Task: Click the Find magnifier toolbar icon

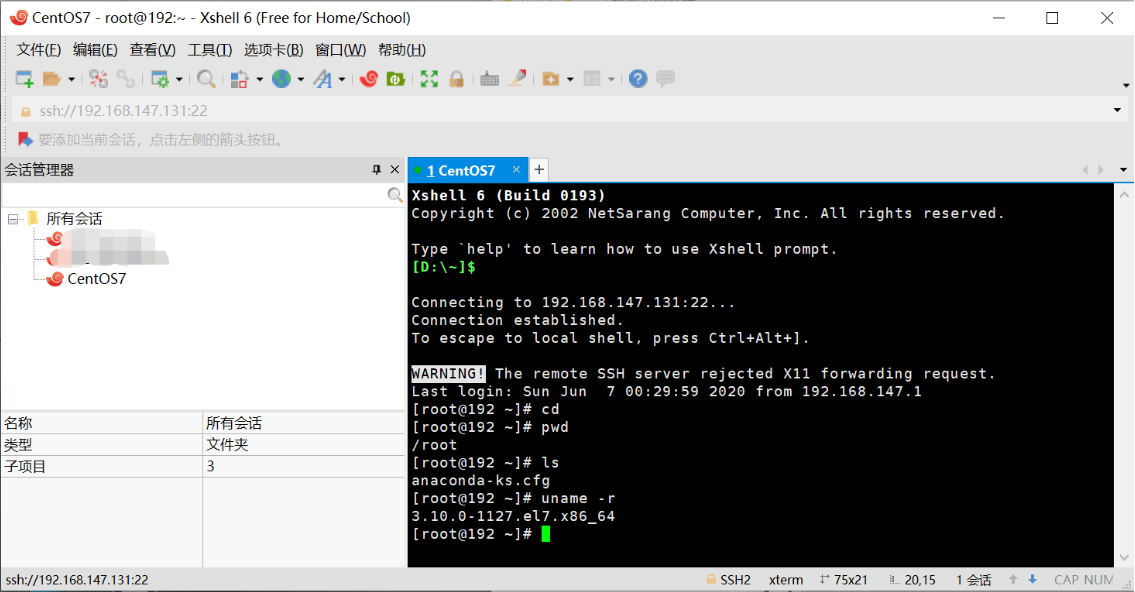Action: click(206, 79)
